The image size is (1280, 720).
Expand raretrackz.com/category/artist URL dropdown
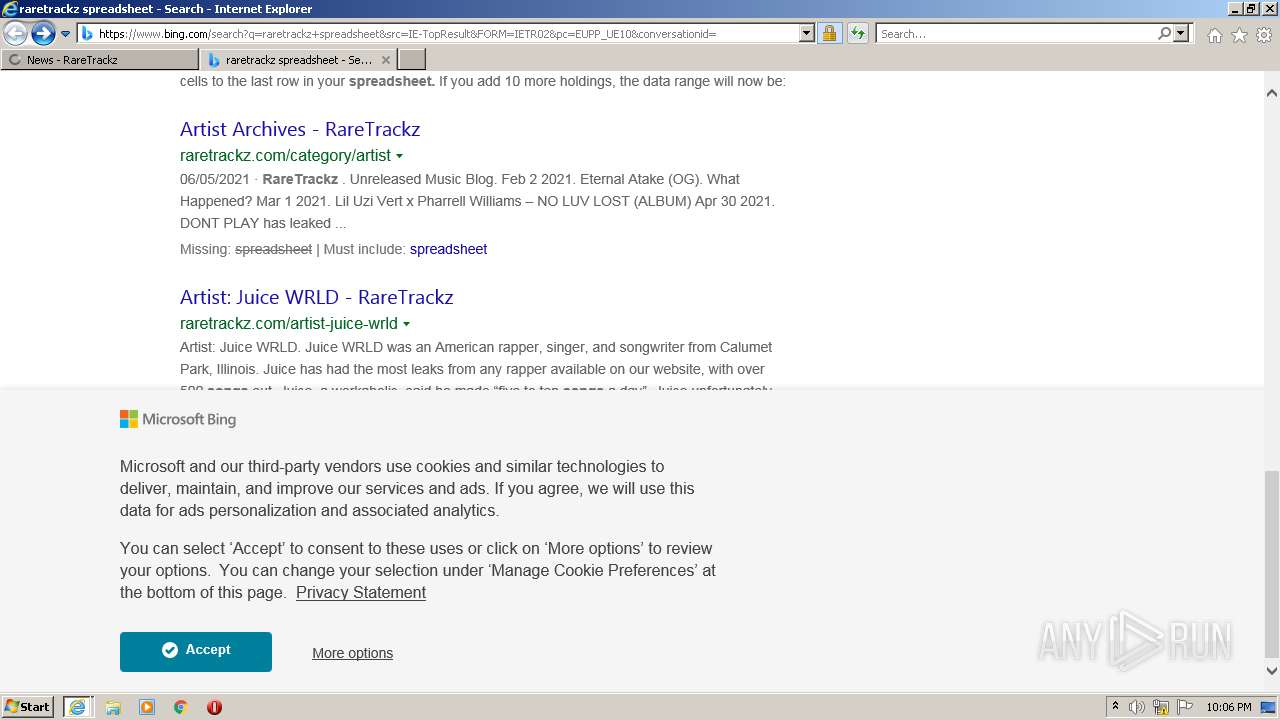400,156
